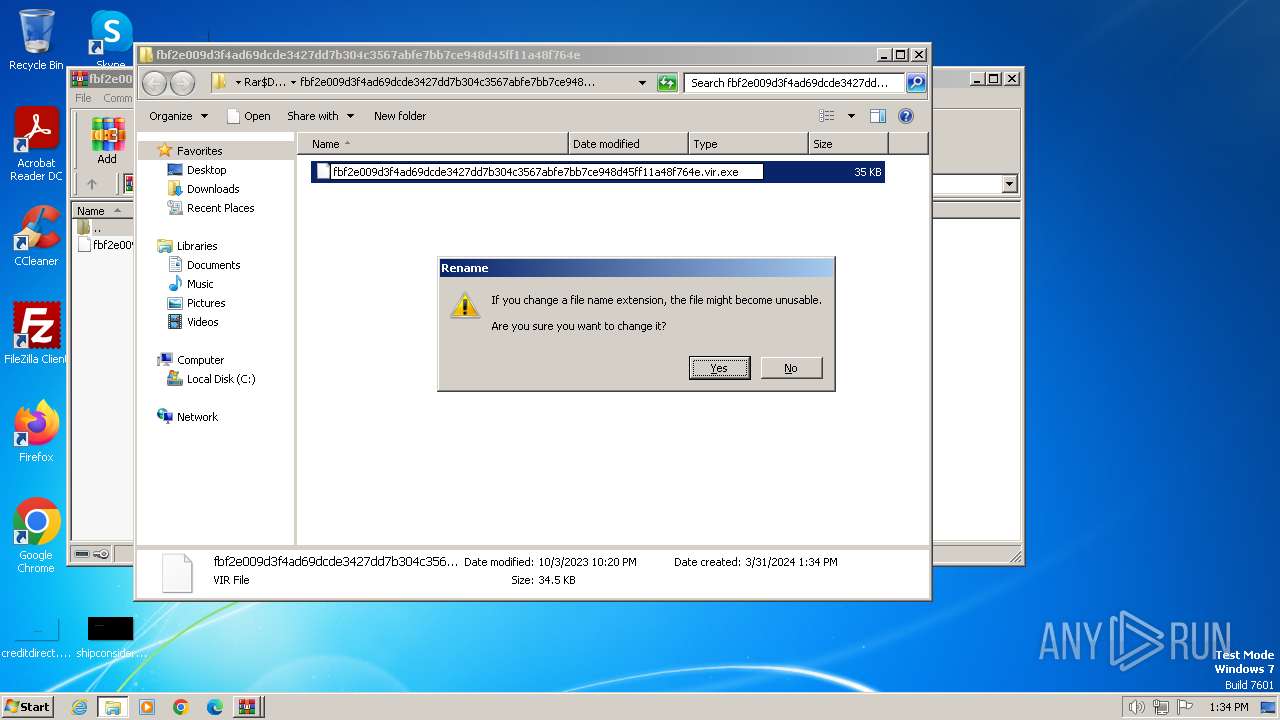The height and width of the screenshot is (720, 1280).
Task: Sort by the Name column header
Action: (x=432, y=144)
